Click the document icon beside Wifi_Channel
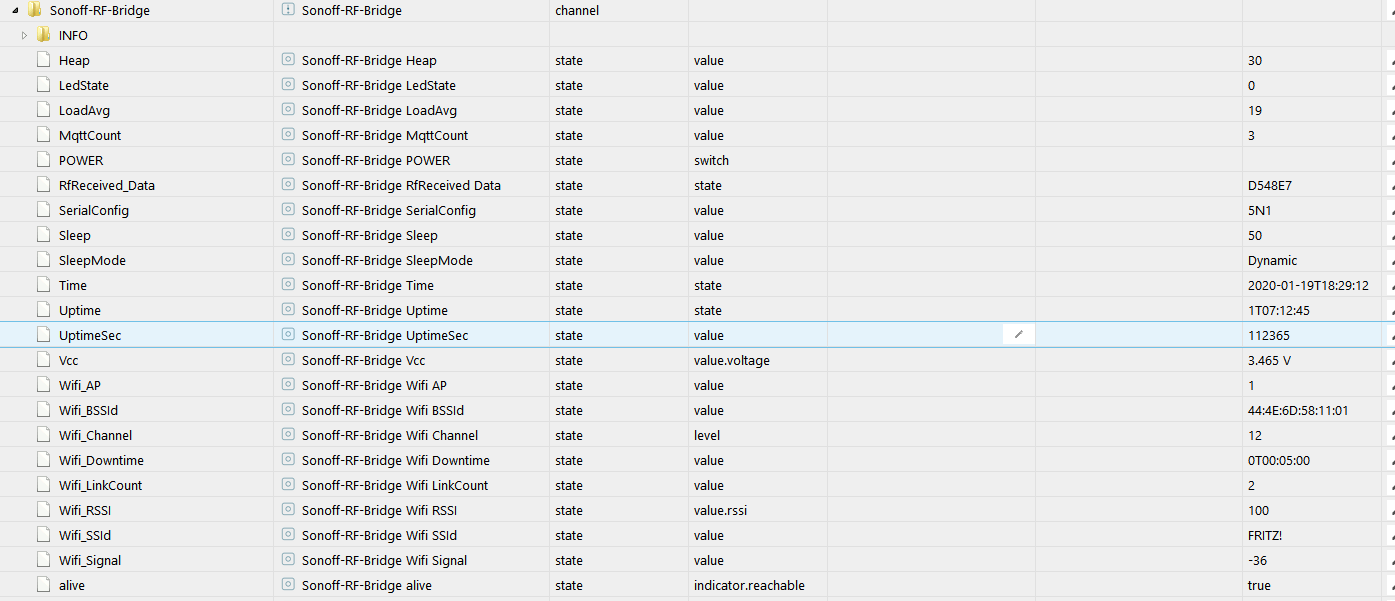This screenshot has width=1395, height=601. point(43,435)
